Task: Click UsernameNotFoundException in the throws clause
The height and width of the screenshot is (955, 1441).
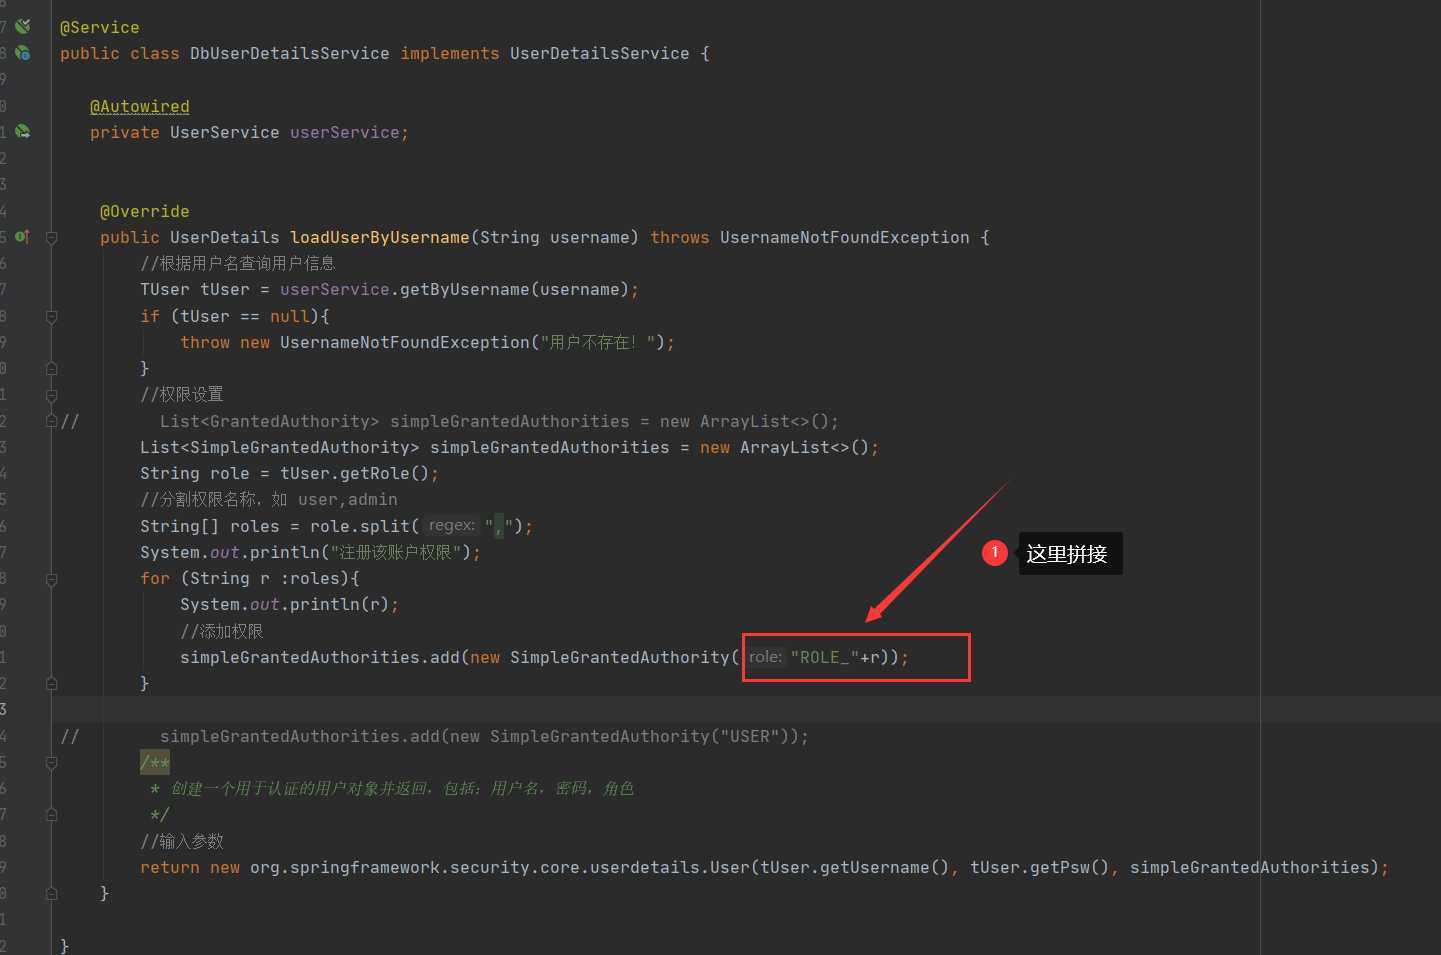Action: (x=845, y=237)
